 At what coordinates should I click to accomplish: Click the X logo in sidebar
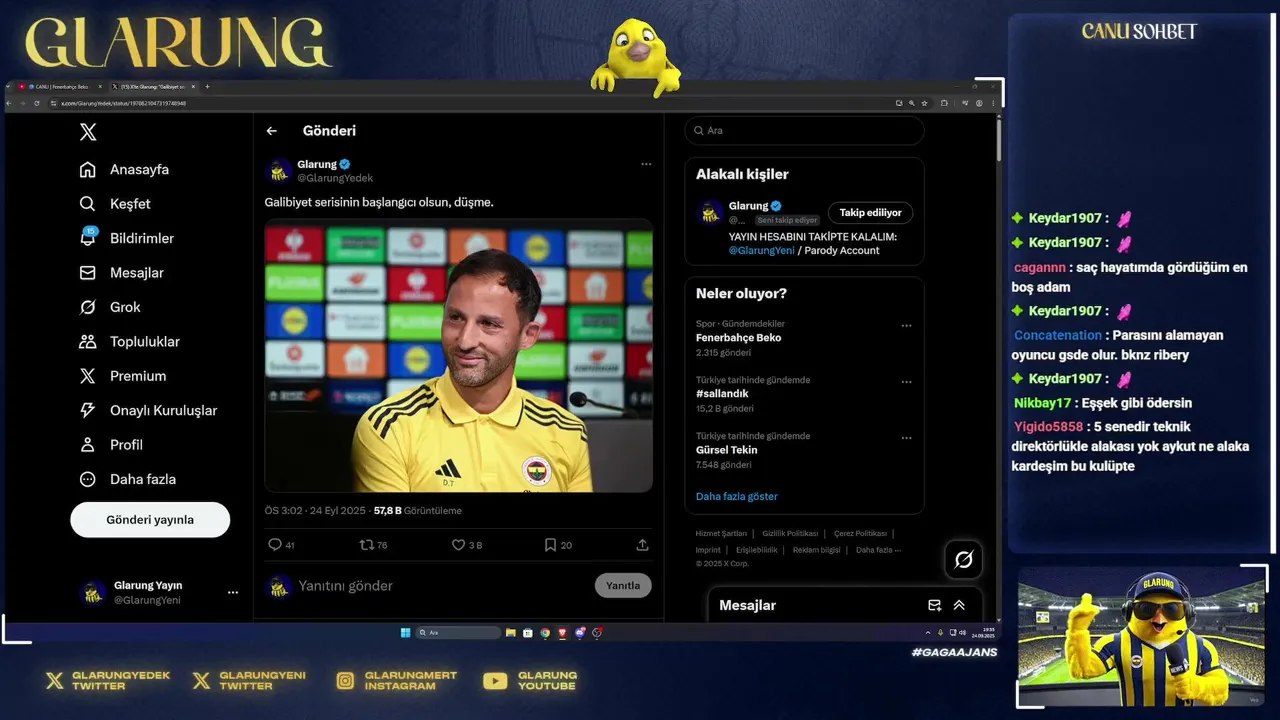pyautogui.click(x=88, y=132)
